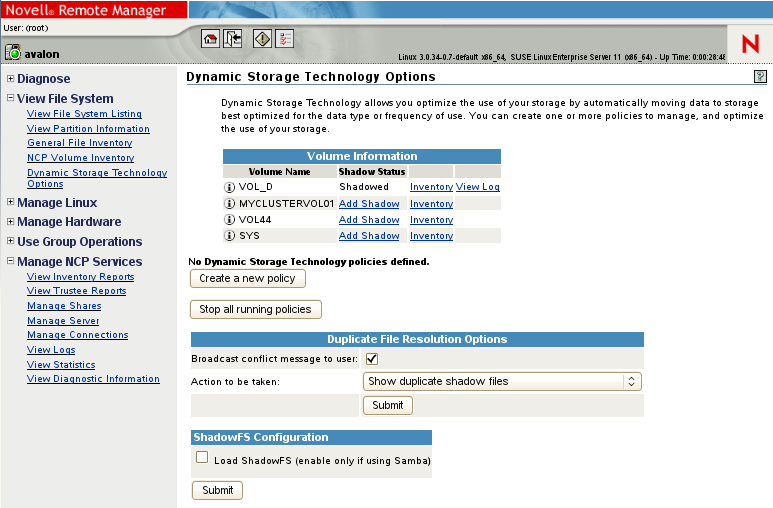Expand the Use Group Operations section
The width and height of the screenshot is (773, 508).
pos(10,241)
